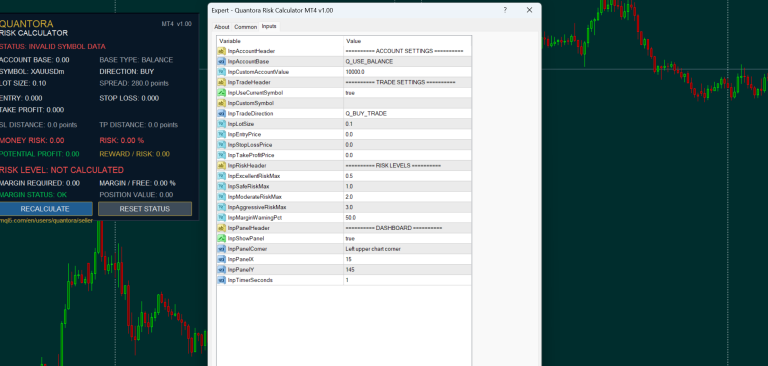
Task: Open the mql5.com quantora seller link
Action: [47, 221]
